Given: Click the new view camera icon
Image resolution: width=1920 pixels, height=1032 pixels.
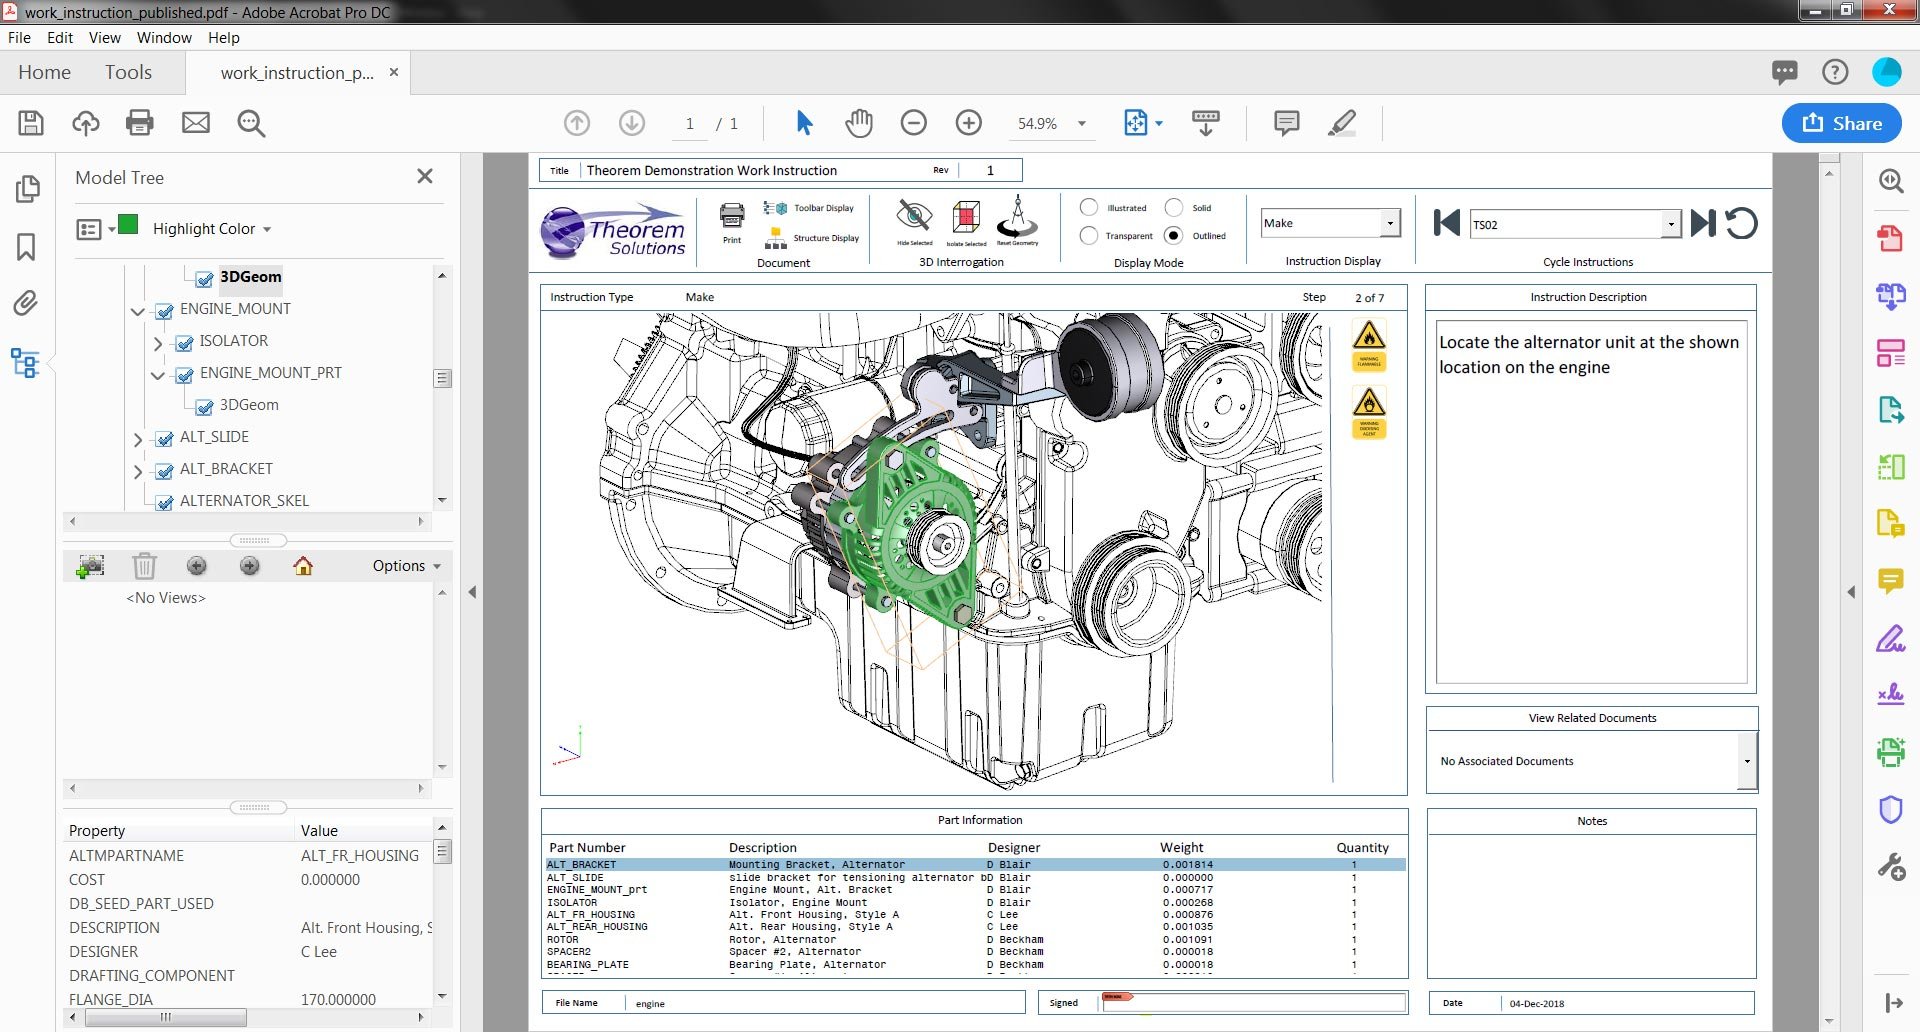Looking at the screenshot, I should 90,566.
